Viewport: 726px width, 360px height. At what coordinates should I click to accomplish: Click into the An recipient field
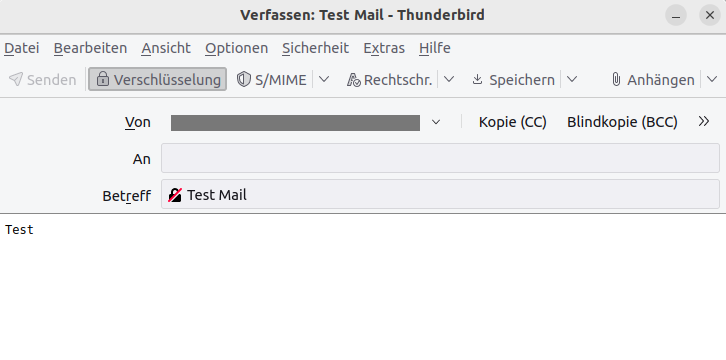click(x=440, y=158)
